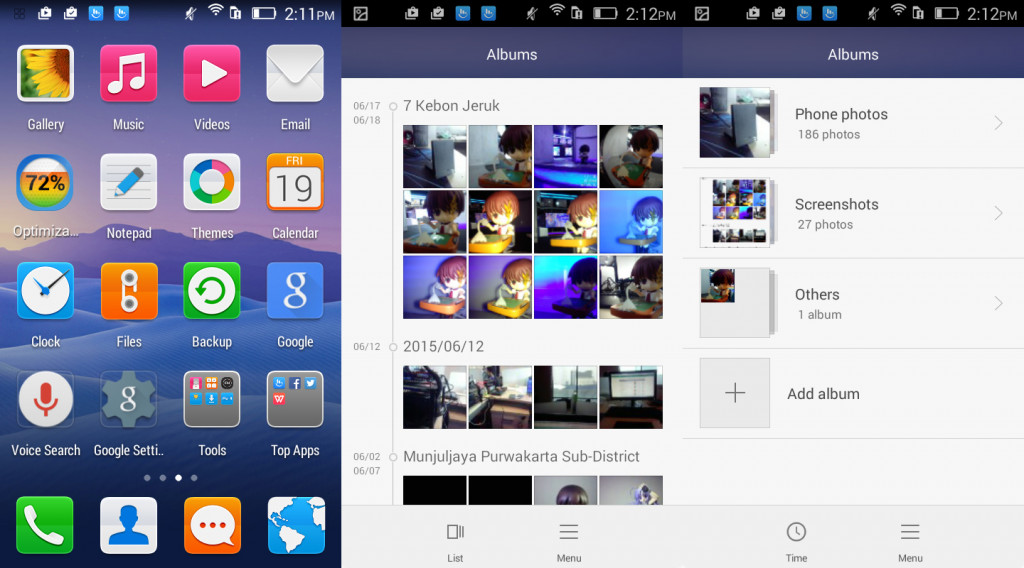Open the Videos app icon
1024x568 pixels.
tap(211, 74)
